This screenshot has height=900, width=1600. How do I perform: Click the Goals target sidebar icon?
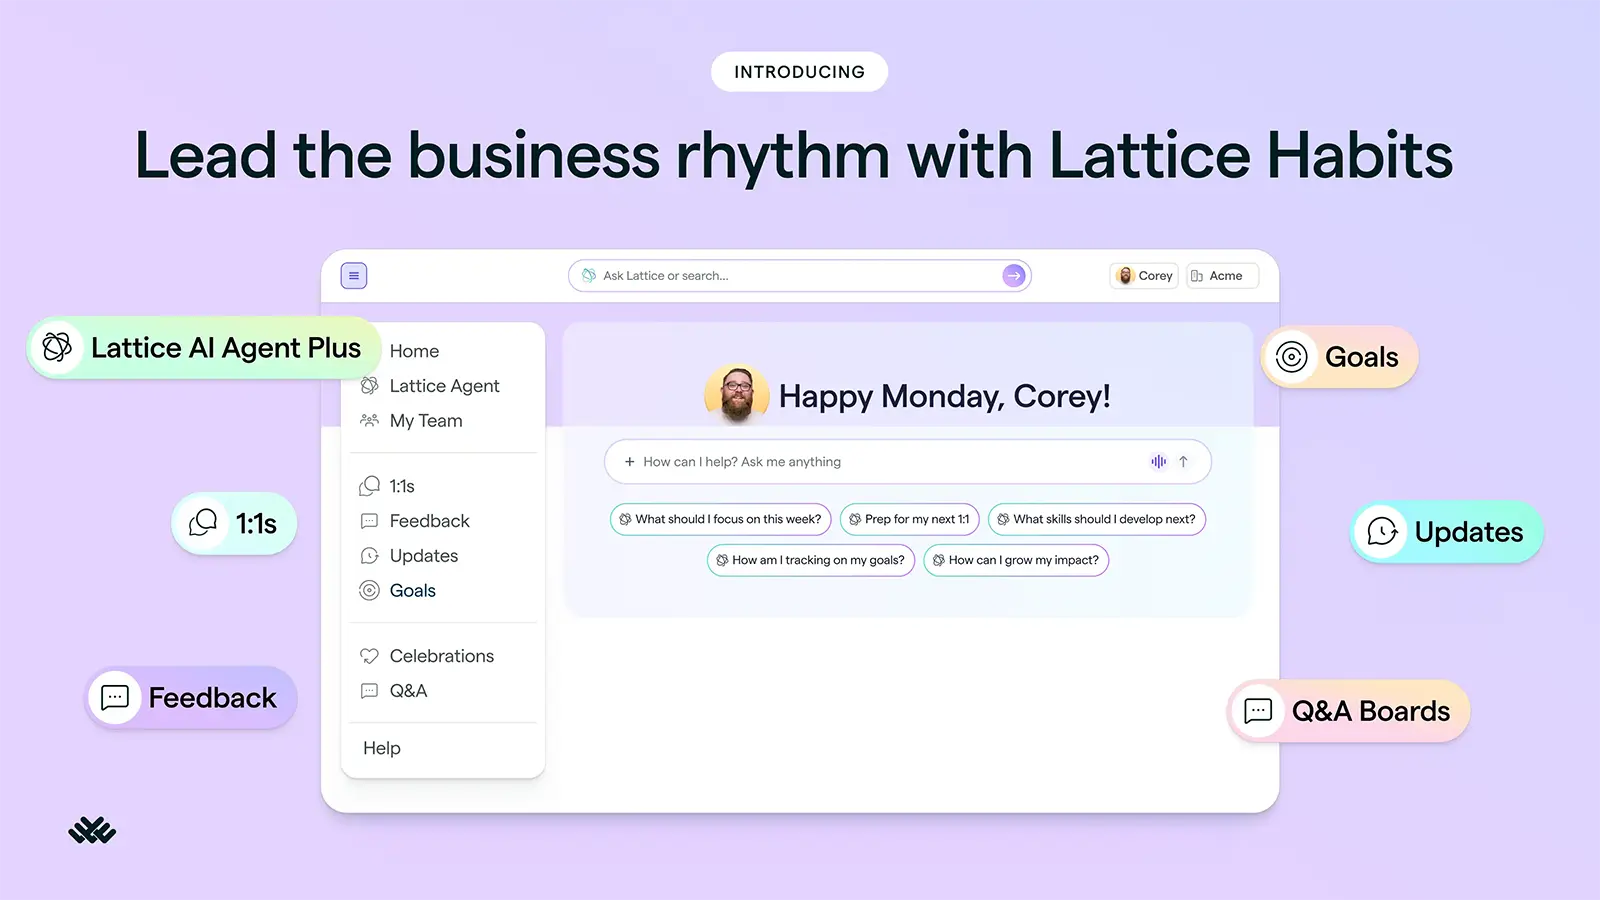[x=369, y=591]
